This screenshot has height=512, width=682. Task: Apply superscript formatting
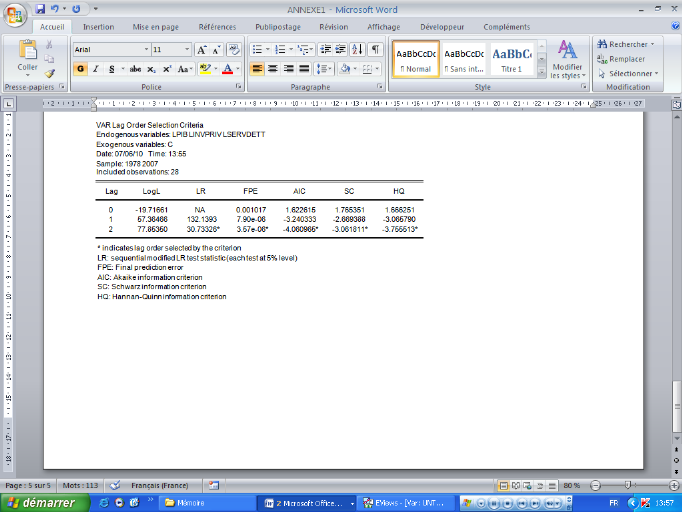click(167, 69)
